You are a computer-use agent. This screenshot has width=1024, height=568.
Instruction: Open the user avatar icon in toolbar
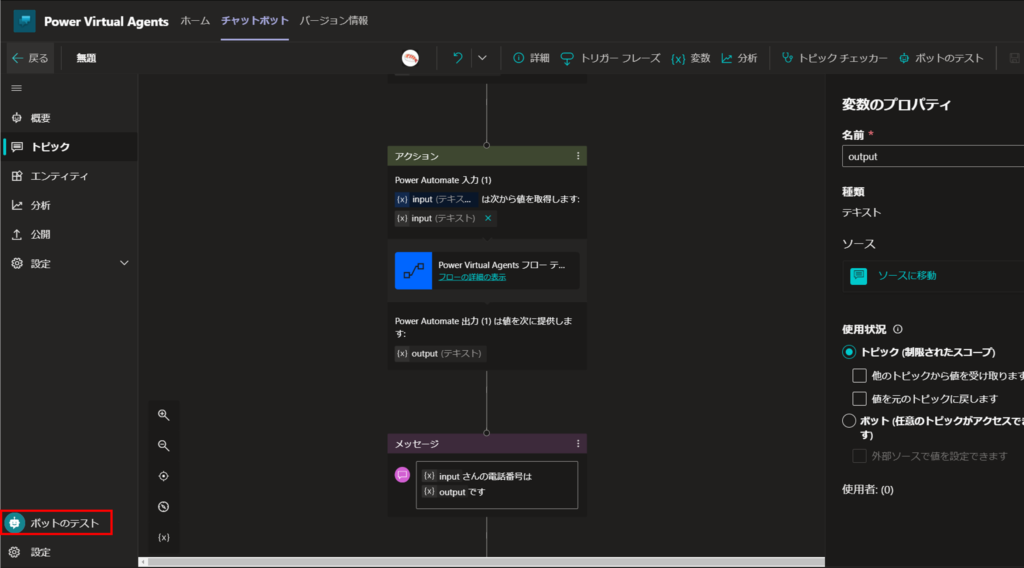click(410, 58)
